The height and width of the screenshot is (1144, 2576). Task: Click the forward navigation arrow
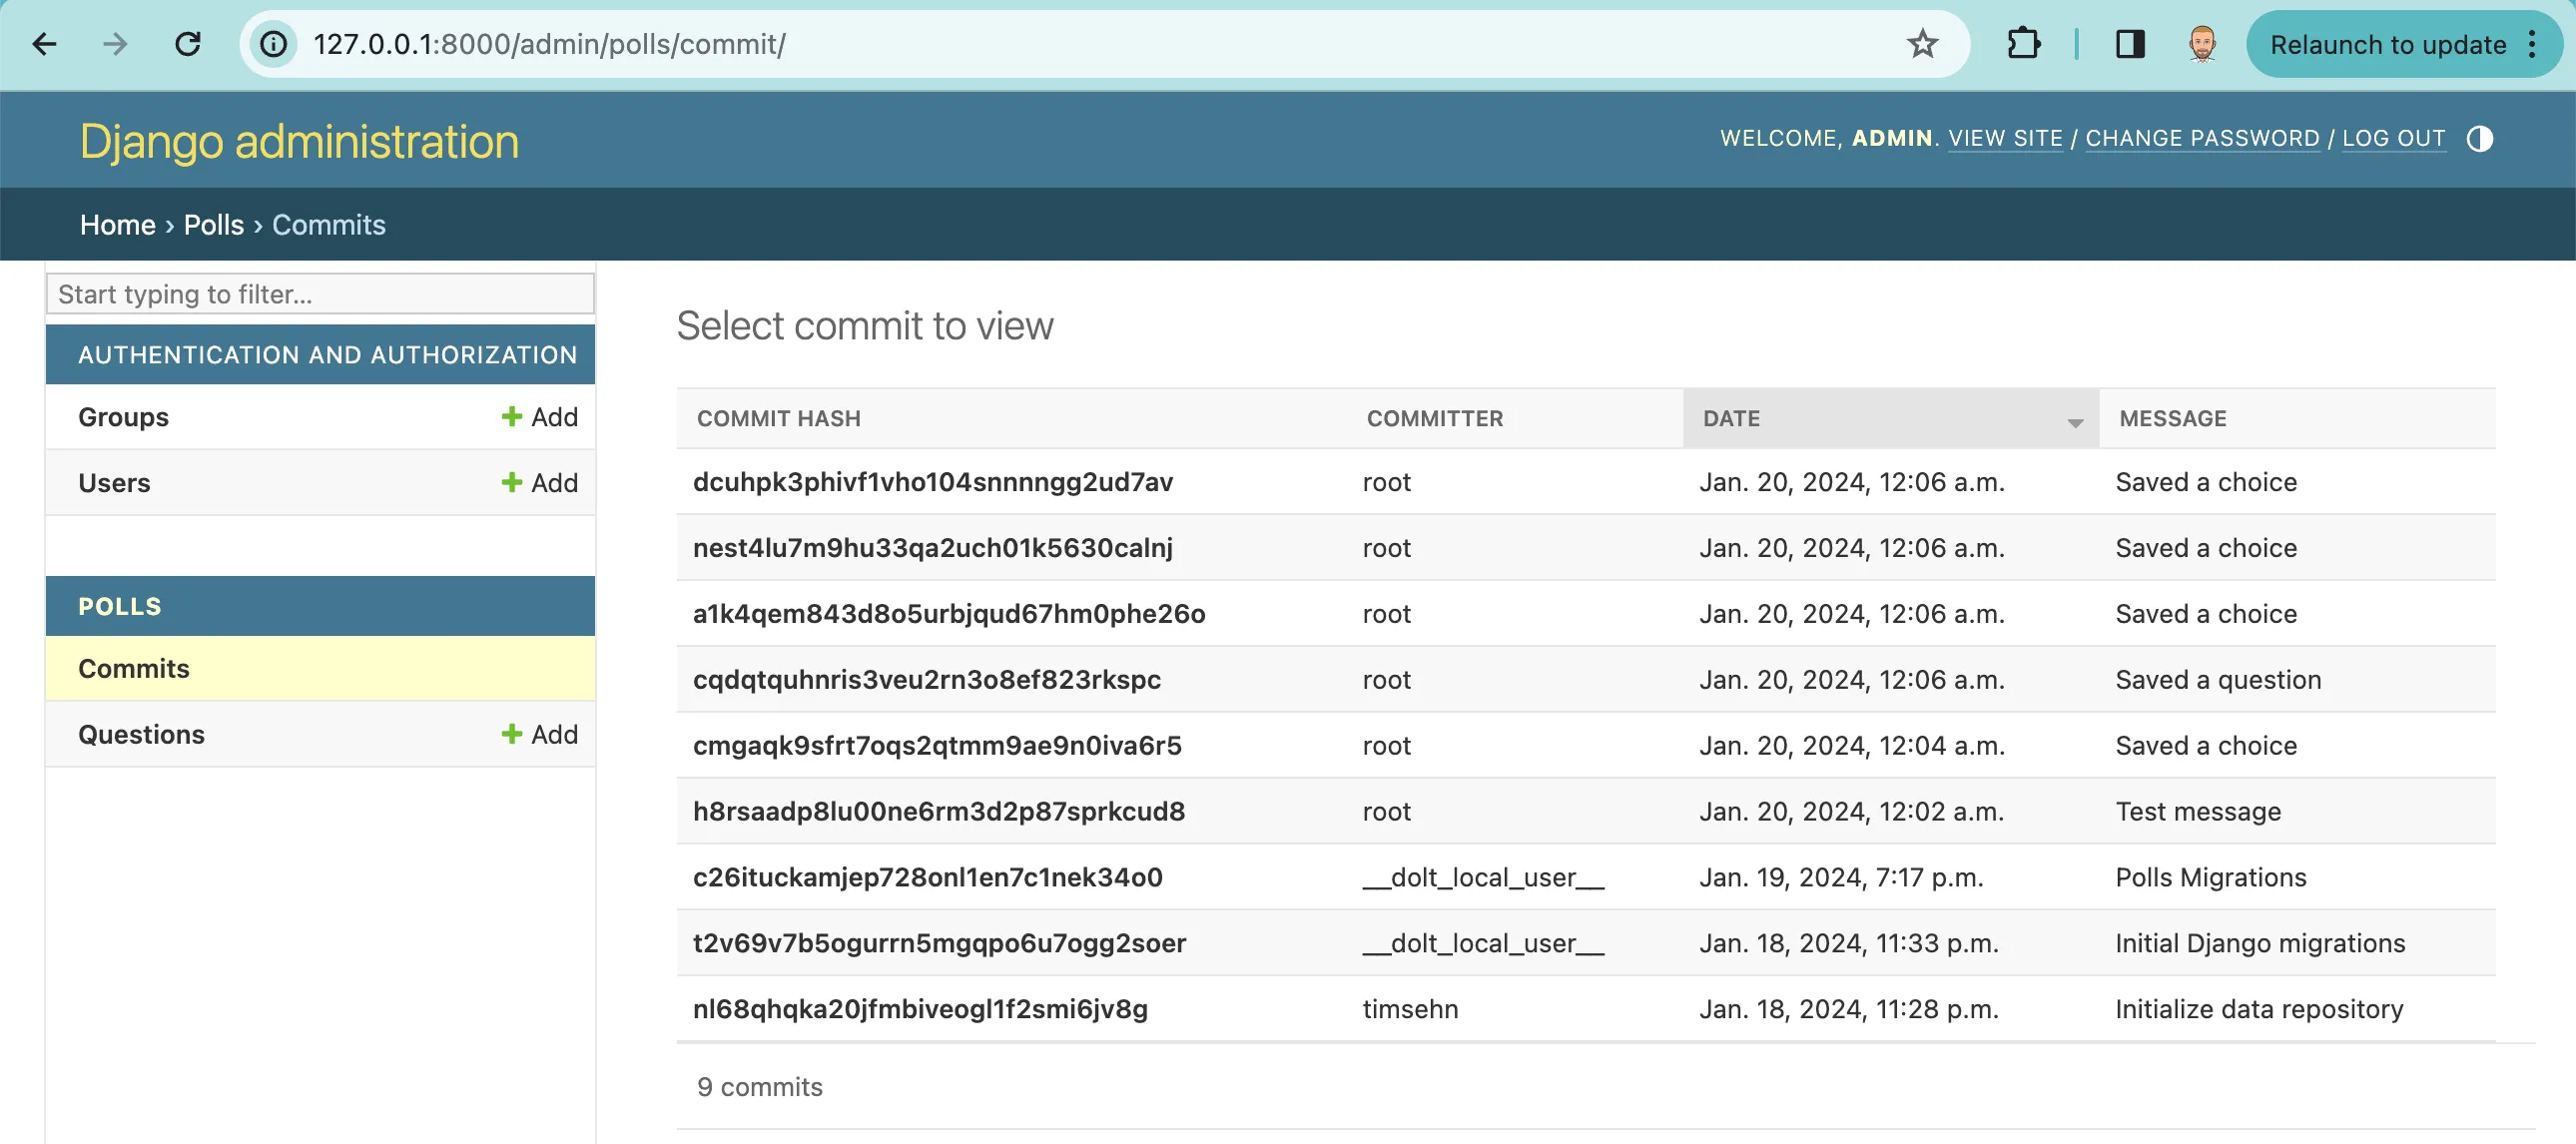116,44
